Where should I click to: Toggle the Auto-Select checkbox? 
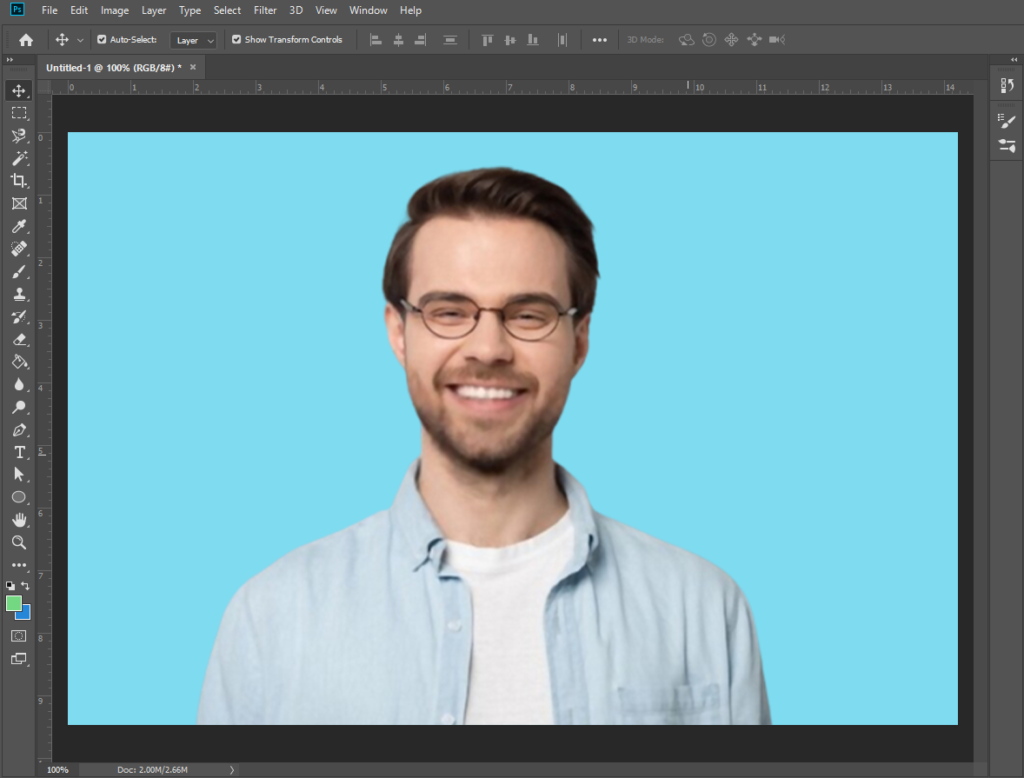coord(101,39)
